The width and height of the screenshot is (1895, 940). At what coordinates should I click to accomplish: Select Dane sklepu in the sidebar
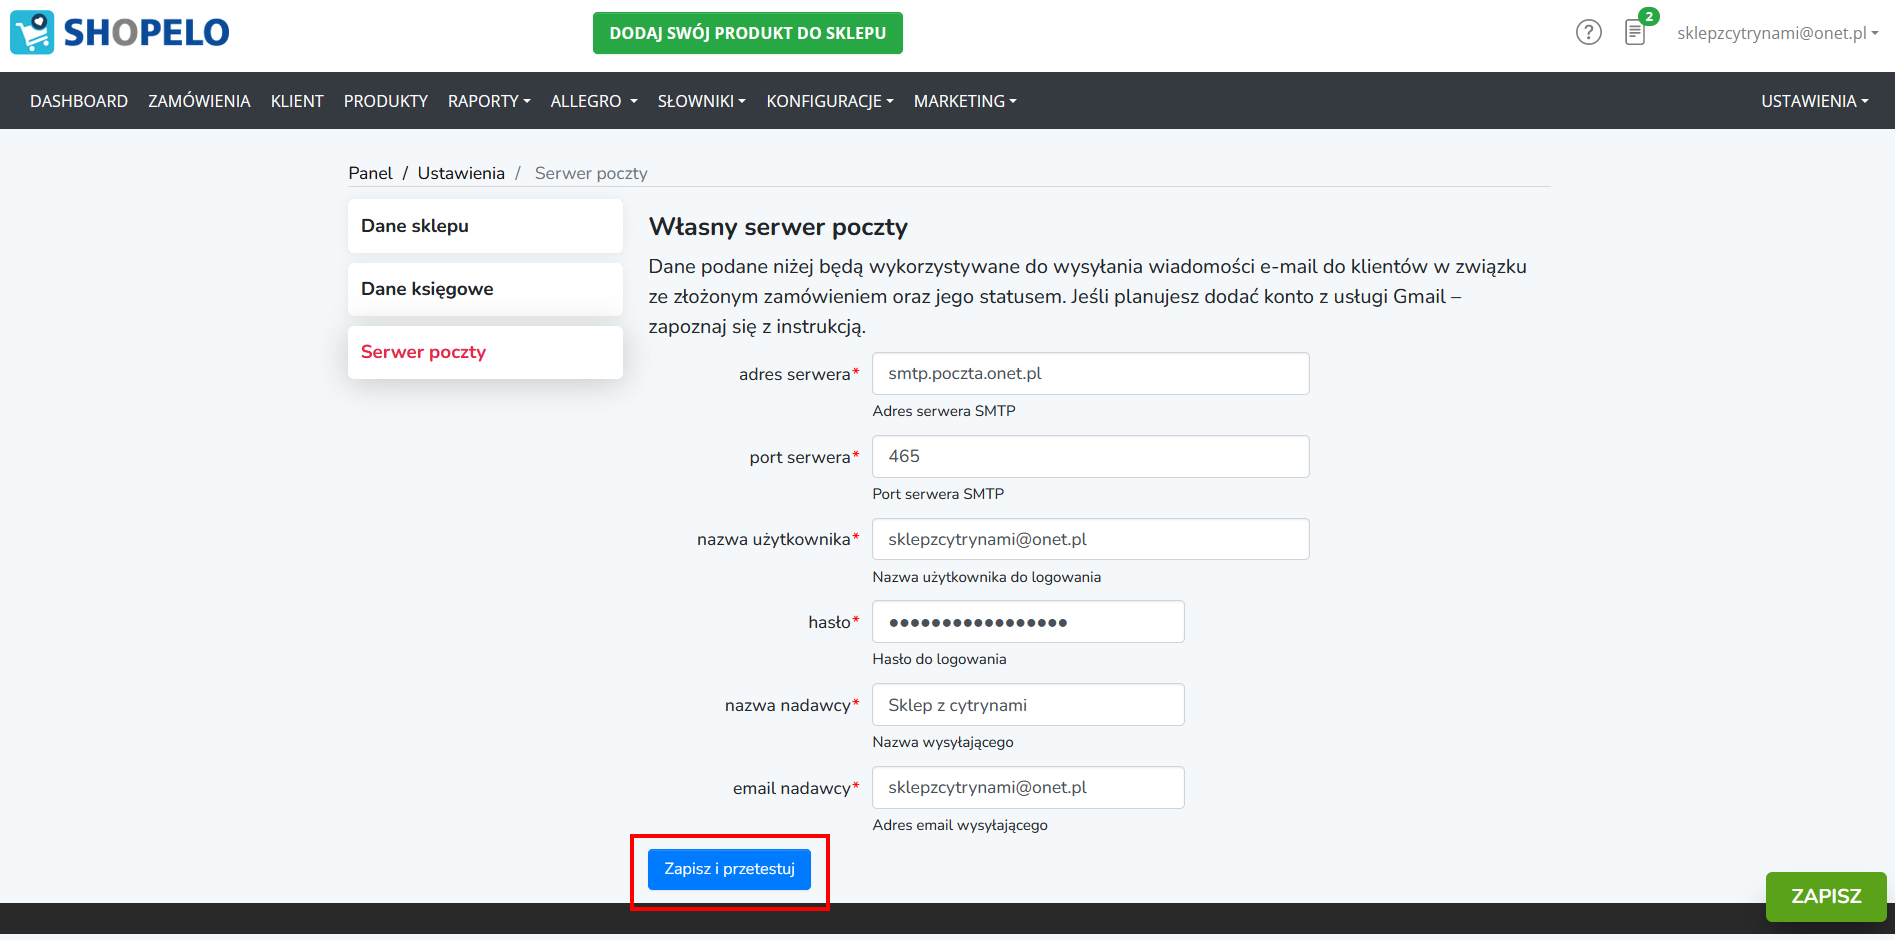pos(485,226)
